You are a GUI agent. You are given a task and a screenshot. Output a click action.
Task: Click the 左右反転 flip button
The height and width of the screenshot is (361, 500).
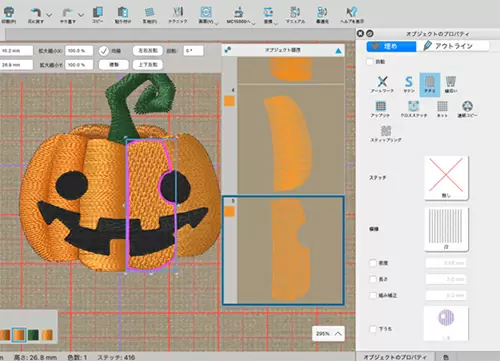[148, 51]
